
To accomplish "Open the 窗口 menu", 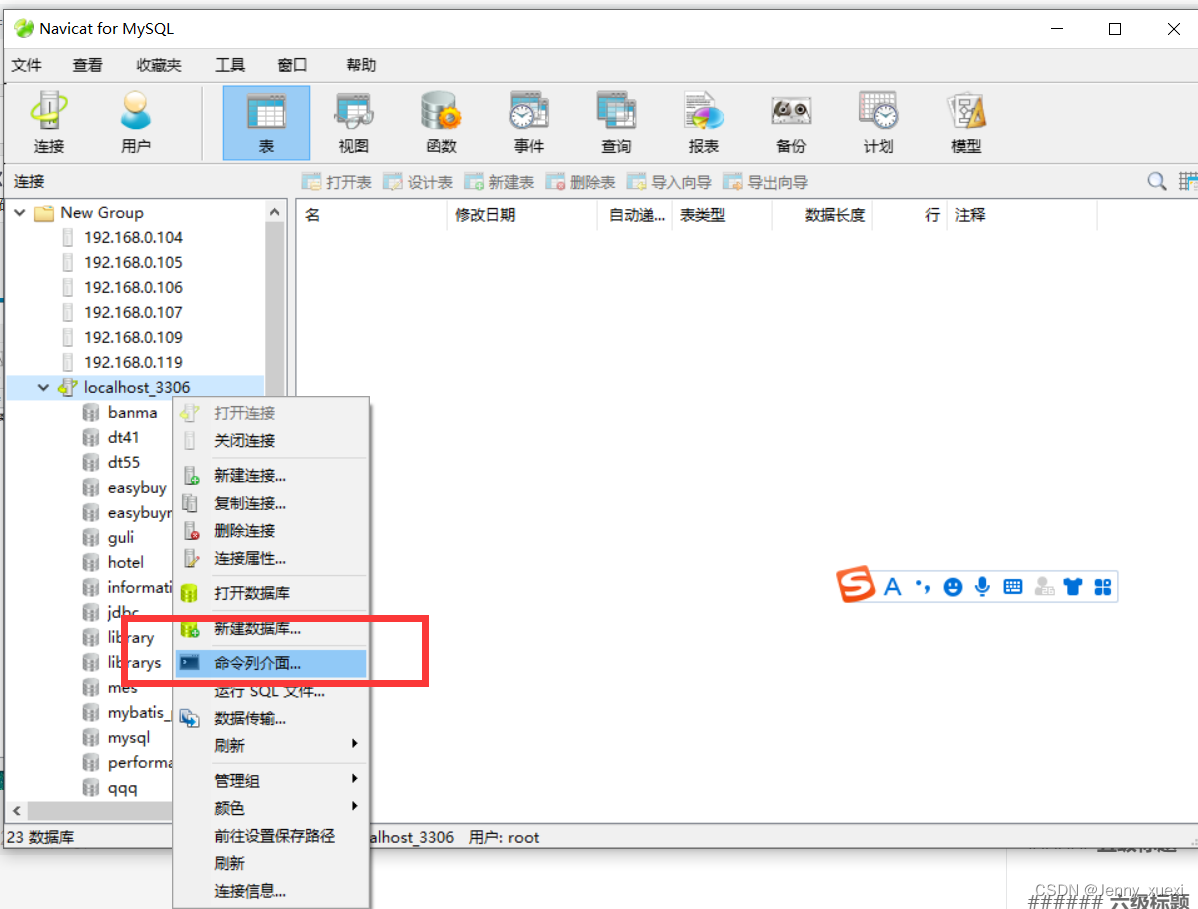I will coord(292,66).
